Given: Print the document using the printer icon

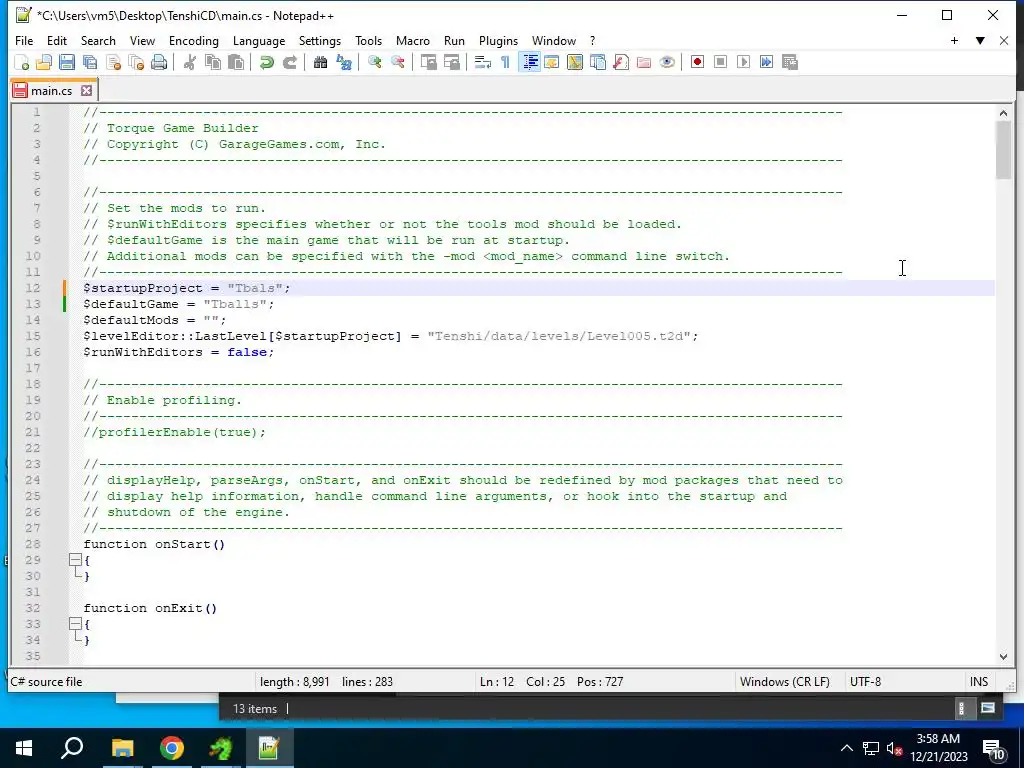Looking at the screenshot, I should (x=159, y=62).
